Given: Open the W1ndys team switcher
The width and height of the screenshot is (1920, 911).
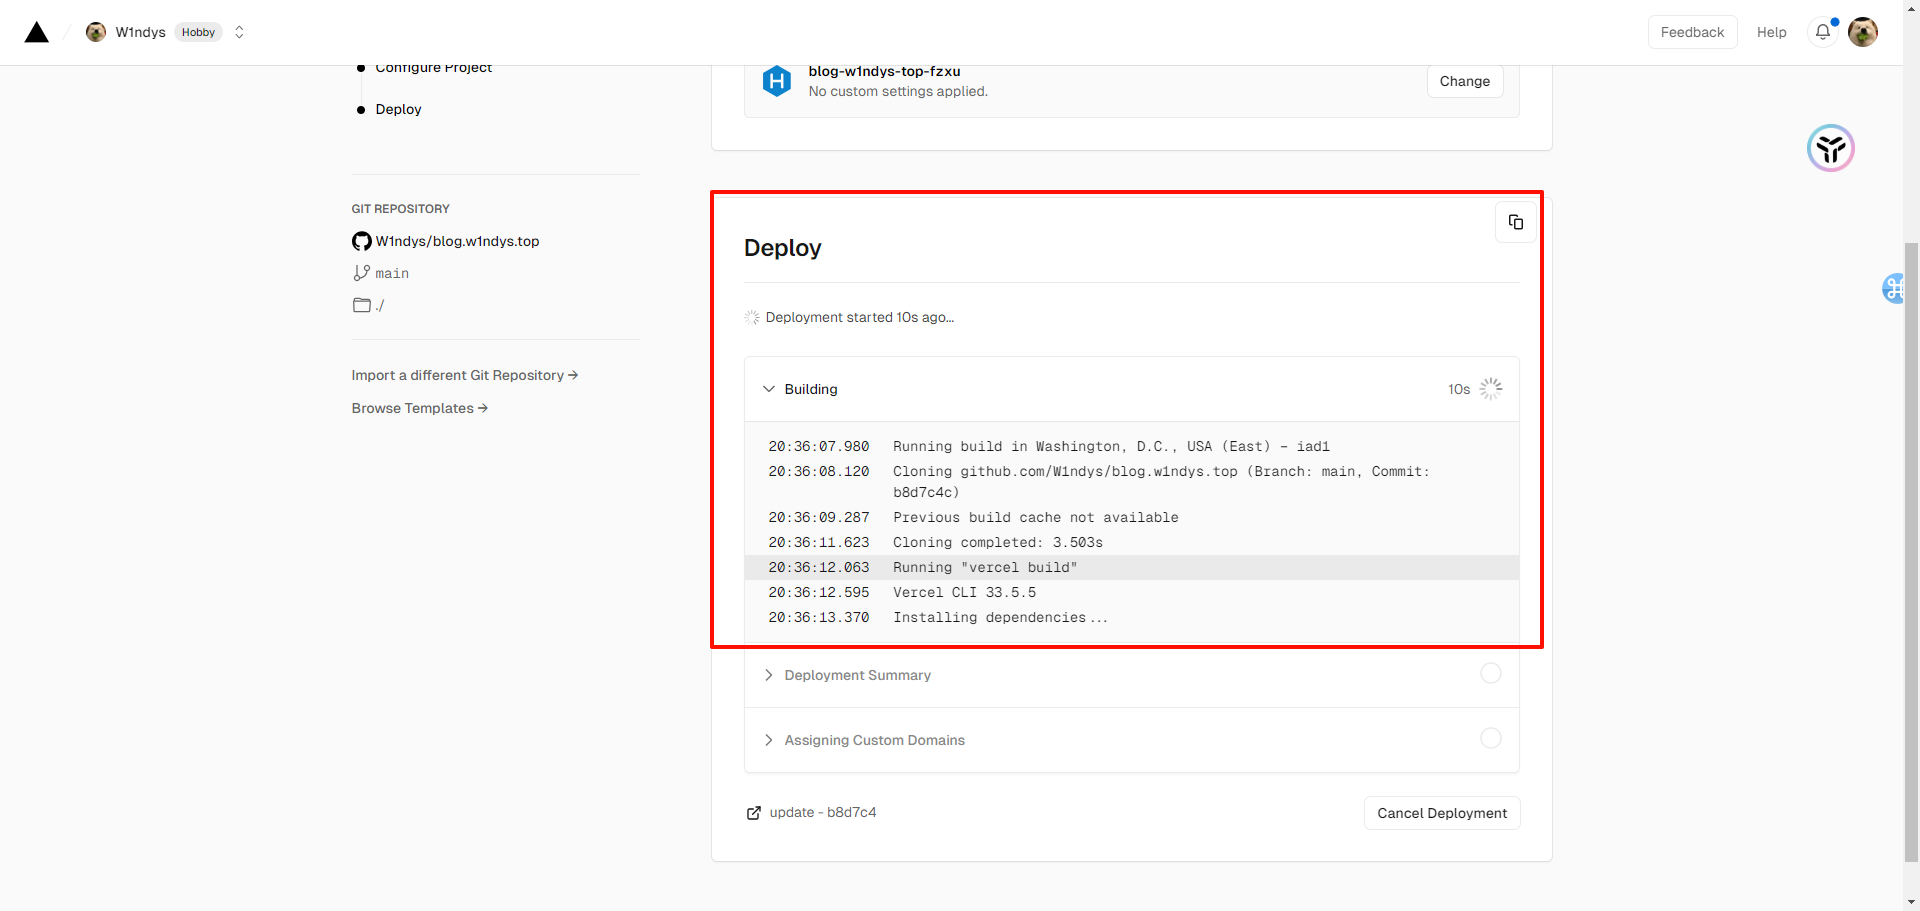Looking at the screenshot, I should (x=239, y=32).
